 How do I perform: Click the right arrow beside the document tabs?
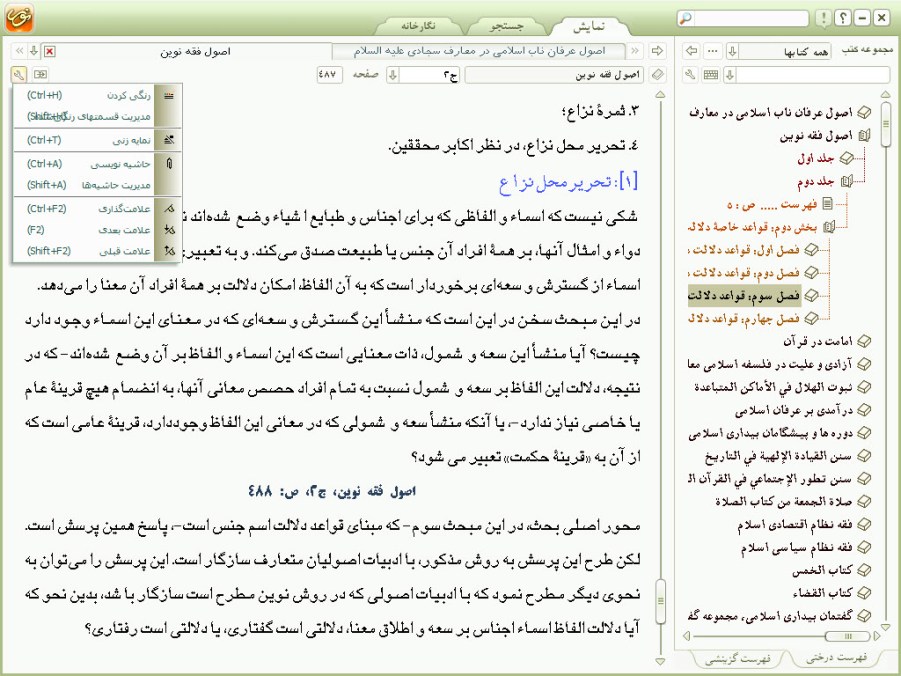click(x=657, y=51)
